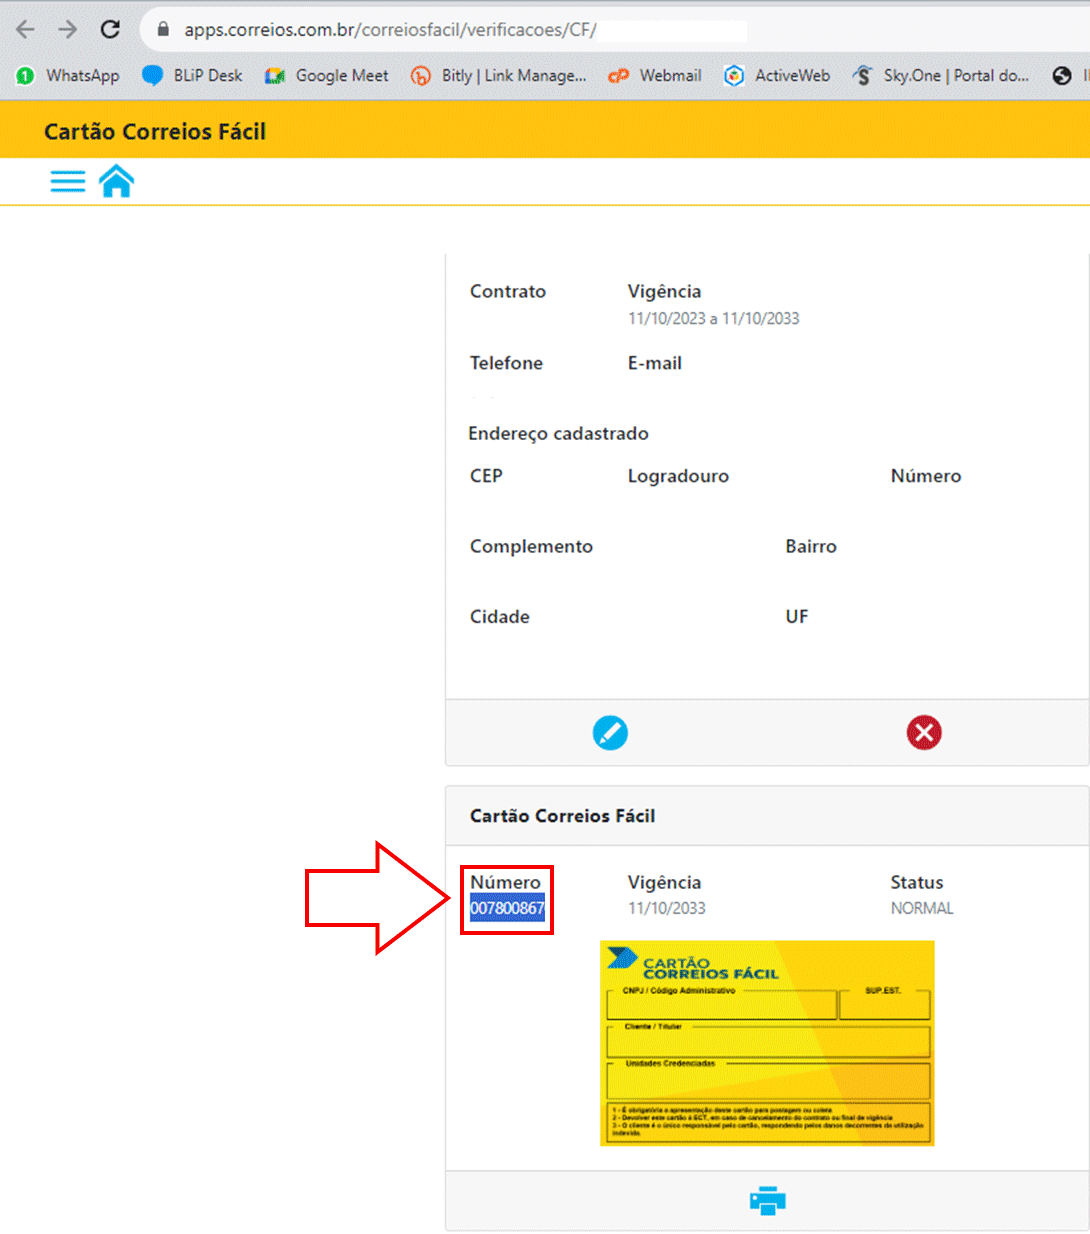Screen dimensions: 1090x1234
Task: Click the browser back arrow
Action: [x=26, y=29]
